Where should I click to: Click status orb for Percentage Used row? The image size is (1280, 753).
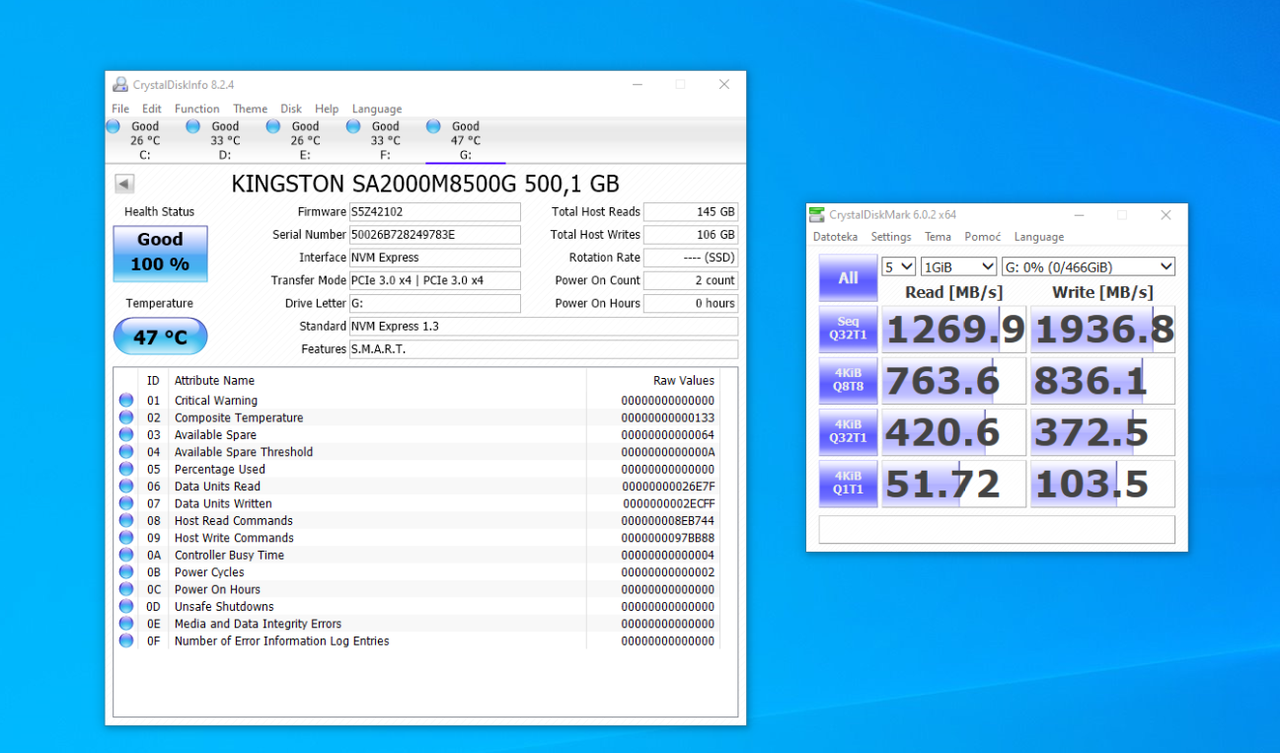point(126,469)
